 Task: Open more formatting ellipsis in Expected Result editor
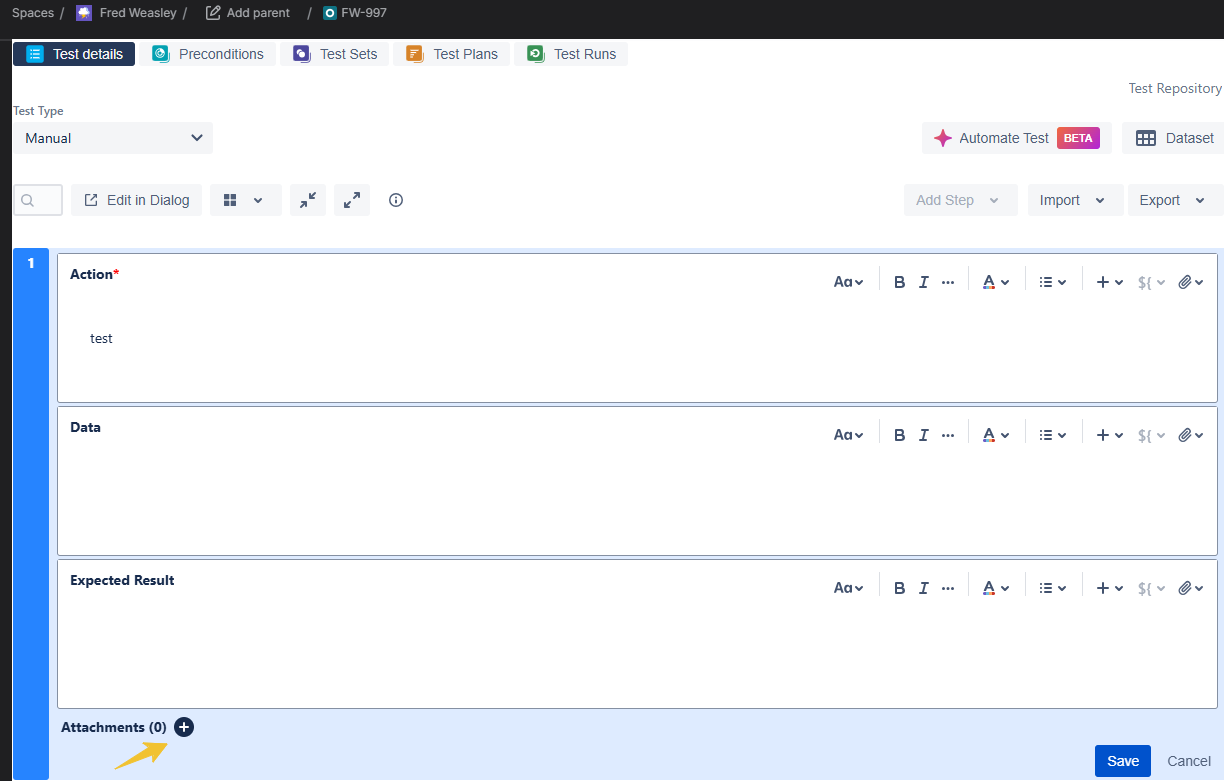click(948, 588)
